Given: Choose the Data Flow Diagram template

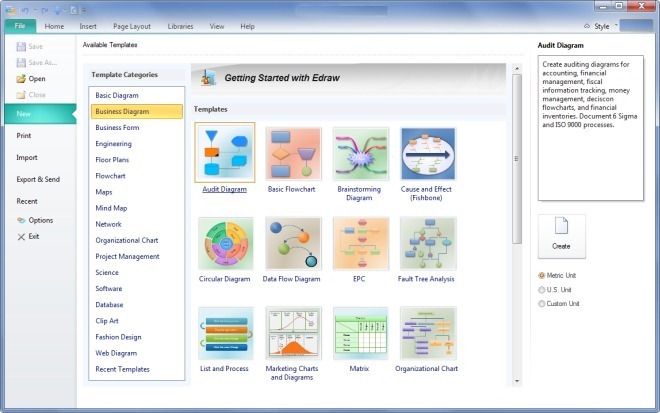Looking at the screenshot, I should pos(293,244).
